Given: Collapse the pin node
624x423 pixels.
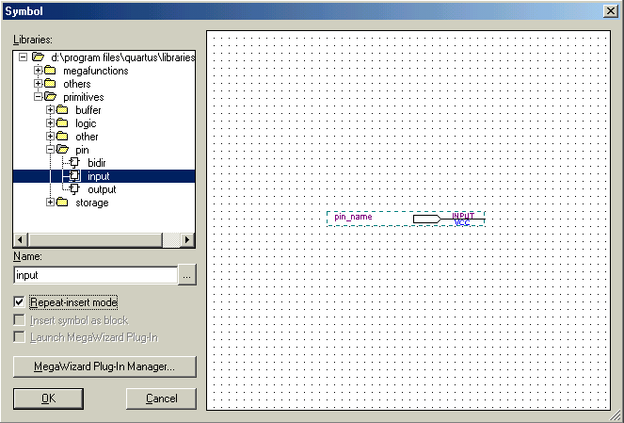Looking at the screenshot, I should tap(50, 150).
